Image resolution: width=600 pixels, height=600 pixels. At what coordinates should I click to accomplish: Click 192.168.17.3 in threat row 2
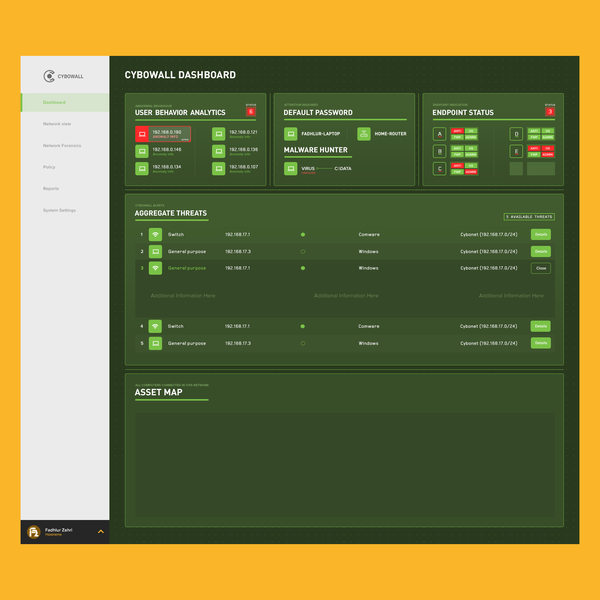click(238, 251)
